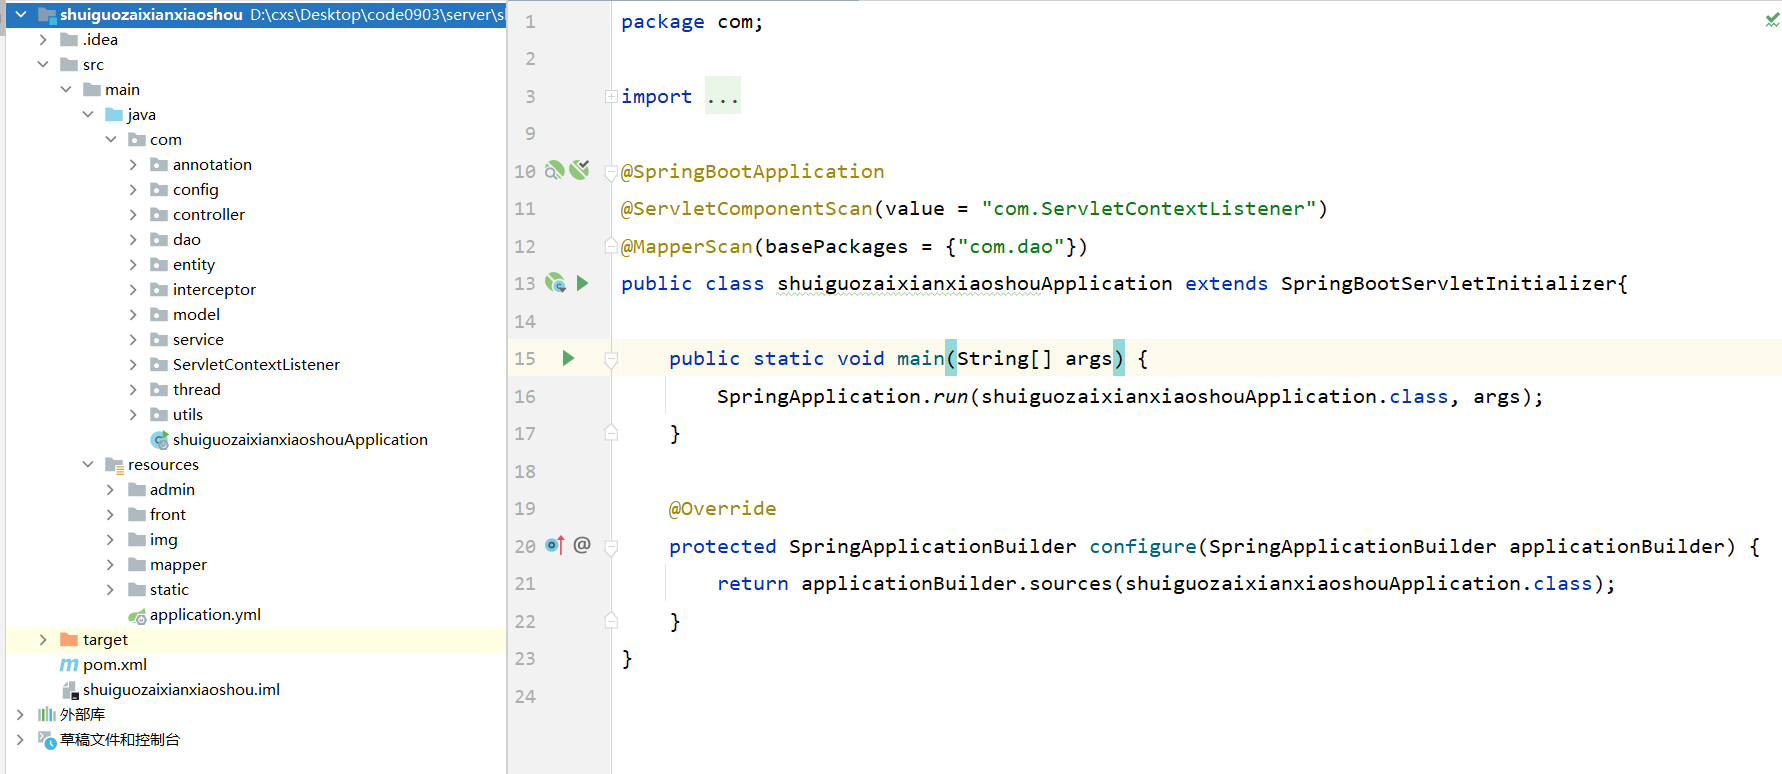
Task: Expand the annotation package
Action: point(133,164)
